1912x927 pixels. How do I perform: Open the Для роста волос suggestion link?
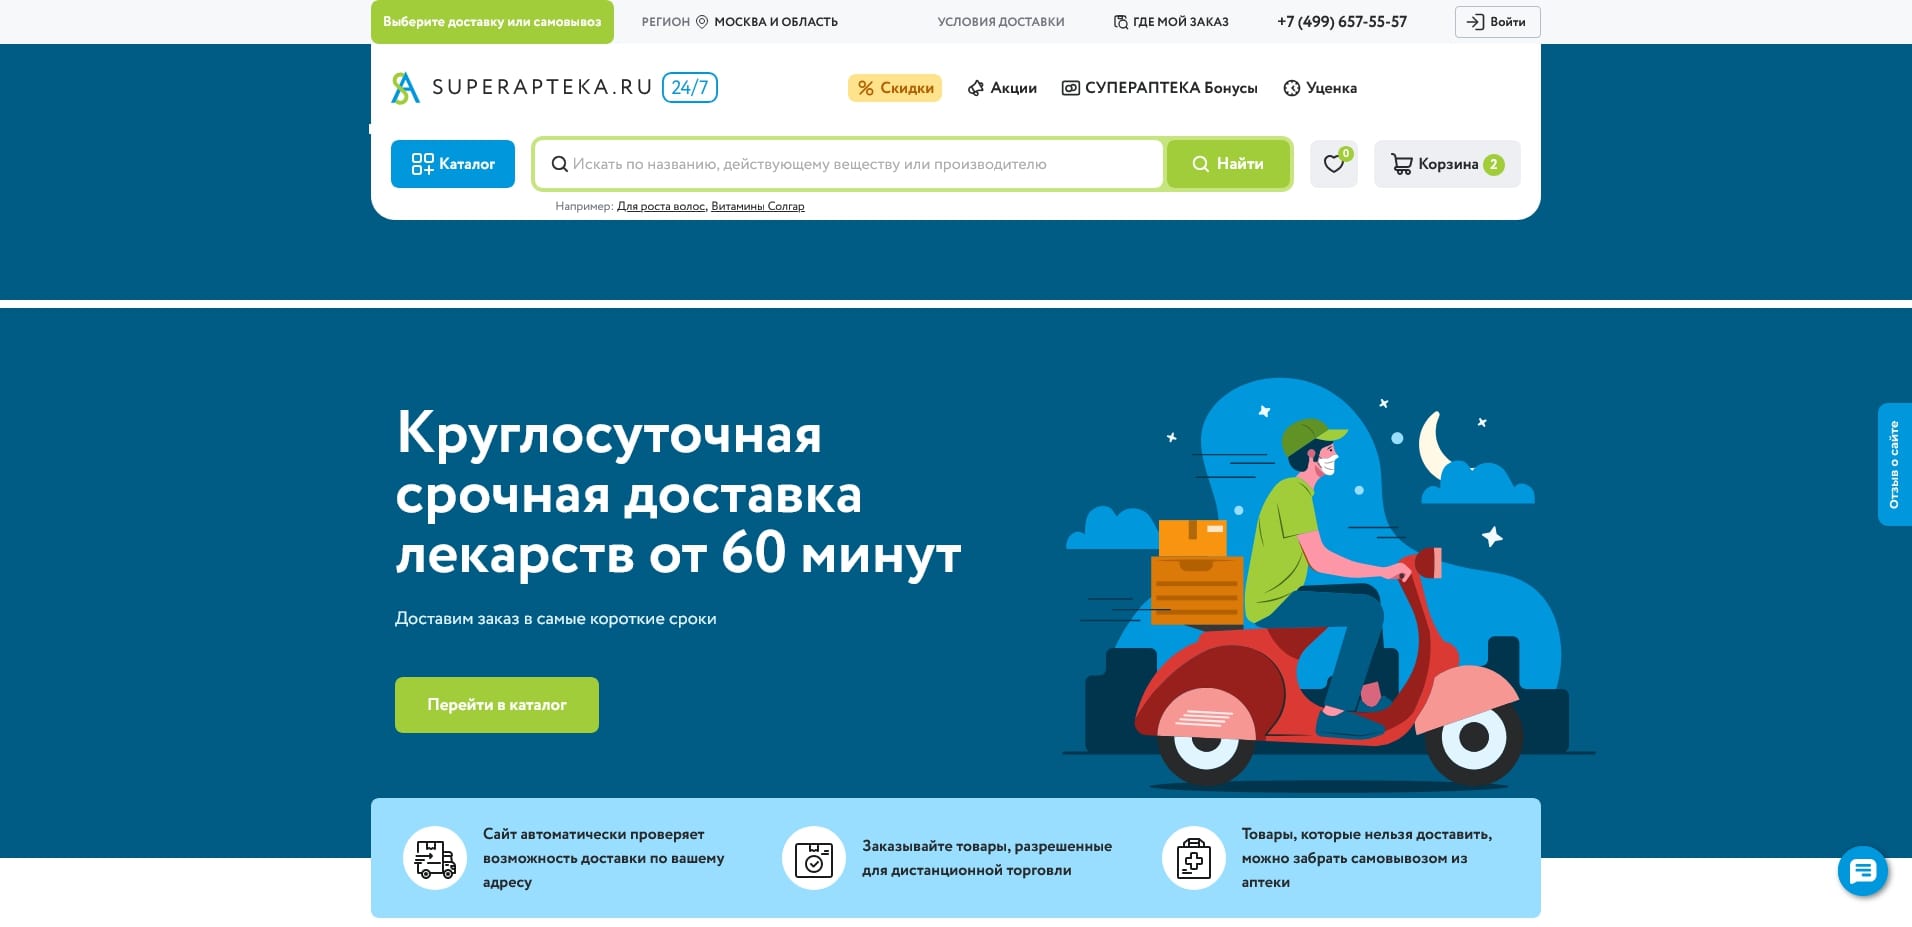click(660, 206)
